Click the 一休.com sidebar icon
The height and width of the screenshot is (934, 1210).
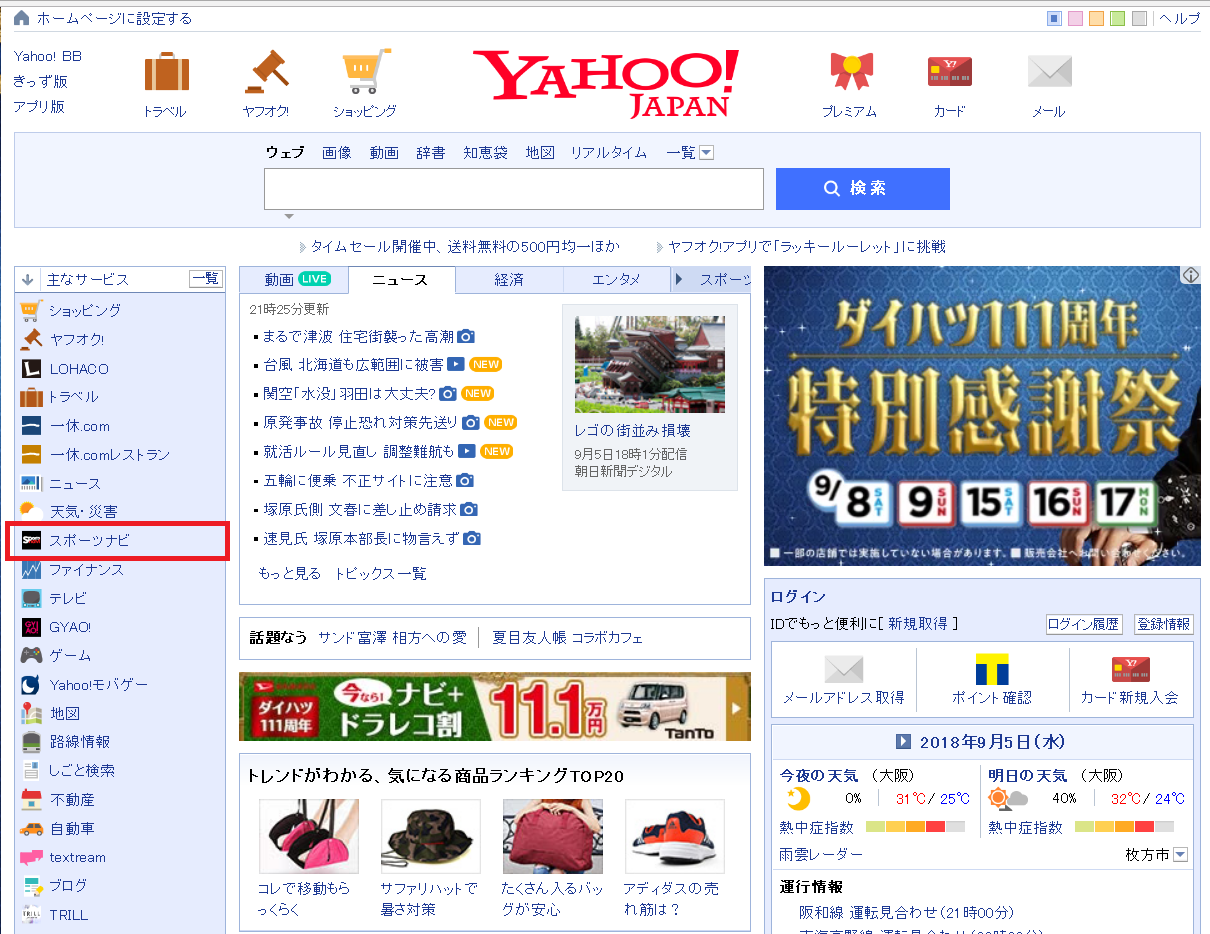pos(31,426)
